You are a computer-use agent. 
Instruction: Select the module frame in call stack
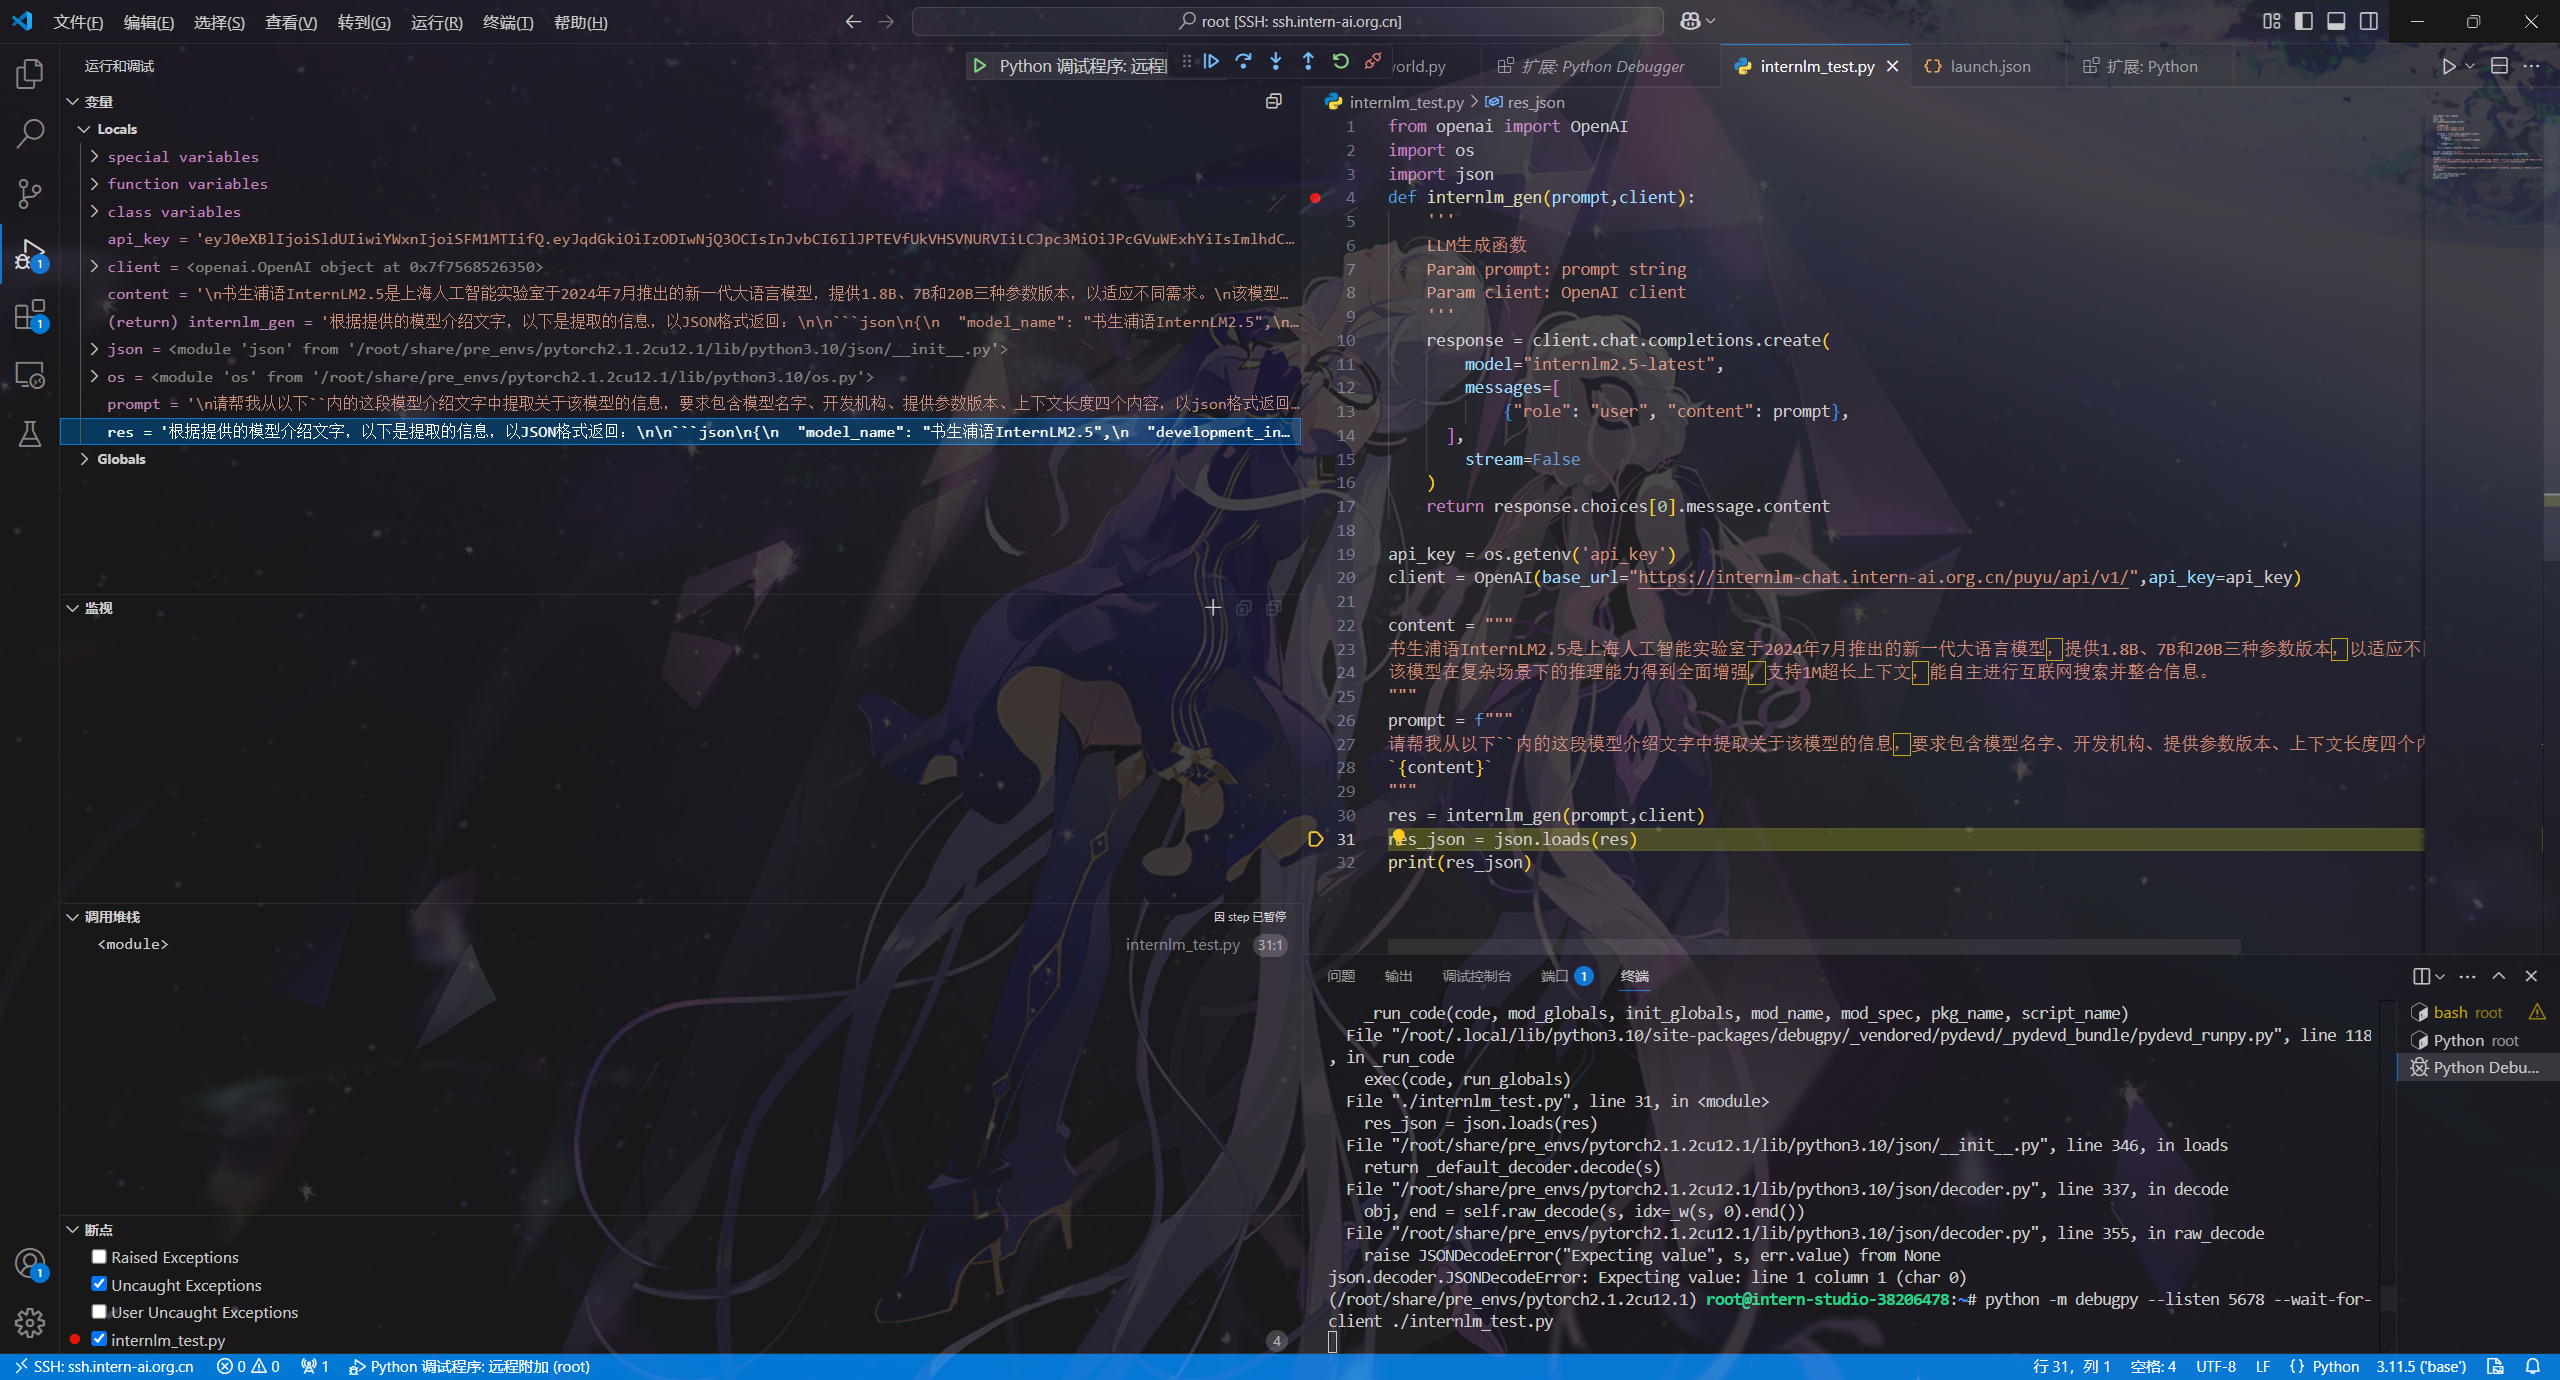point(680,944)
